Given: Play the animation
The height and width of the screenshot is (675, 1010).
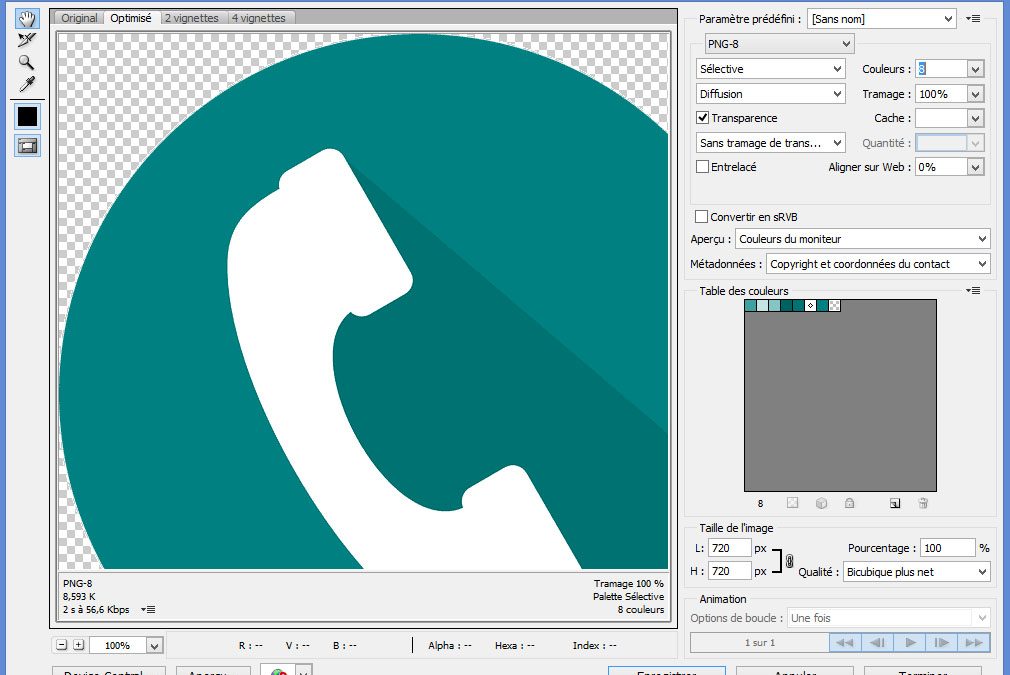Looking at the screenshot, I should (910, 642).
